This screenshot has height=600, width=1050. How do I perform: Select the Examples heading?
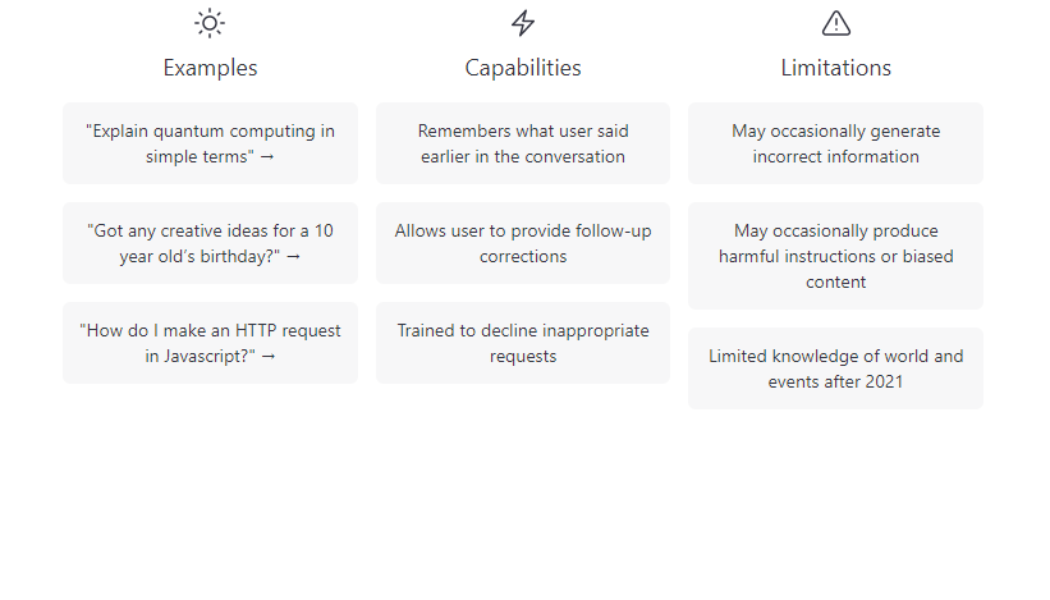pyautogui.click(x=210, y=67)
